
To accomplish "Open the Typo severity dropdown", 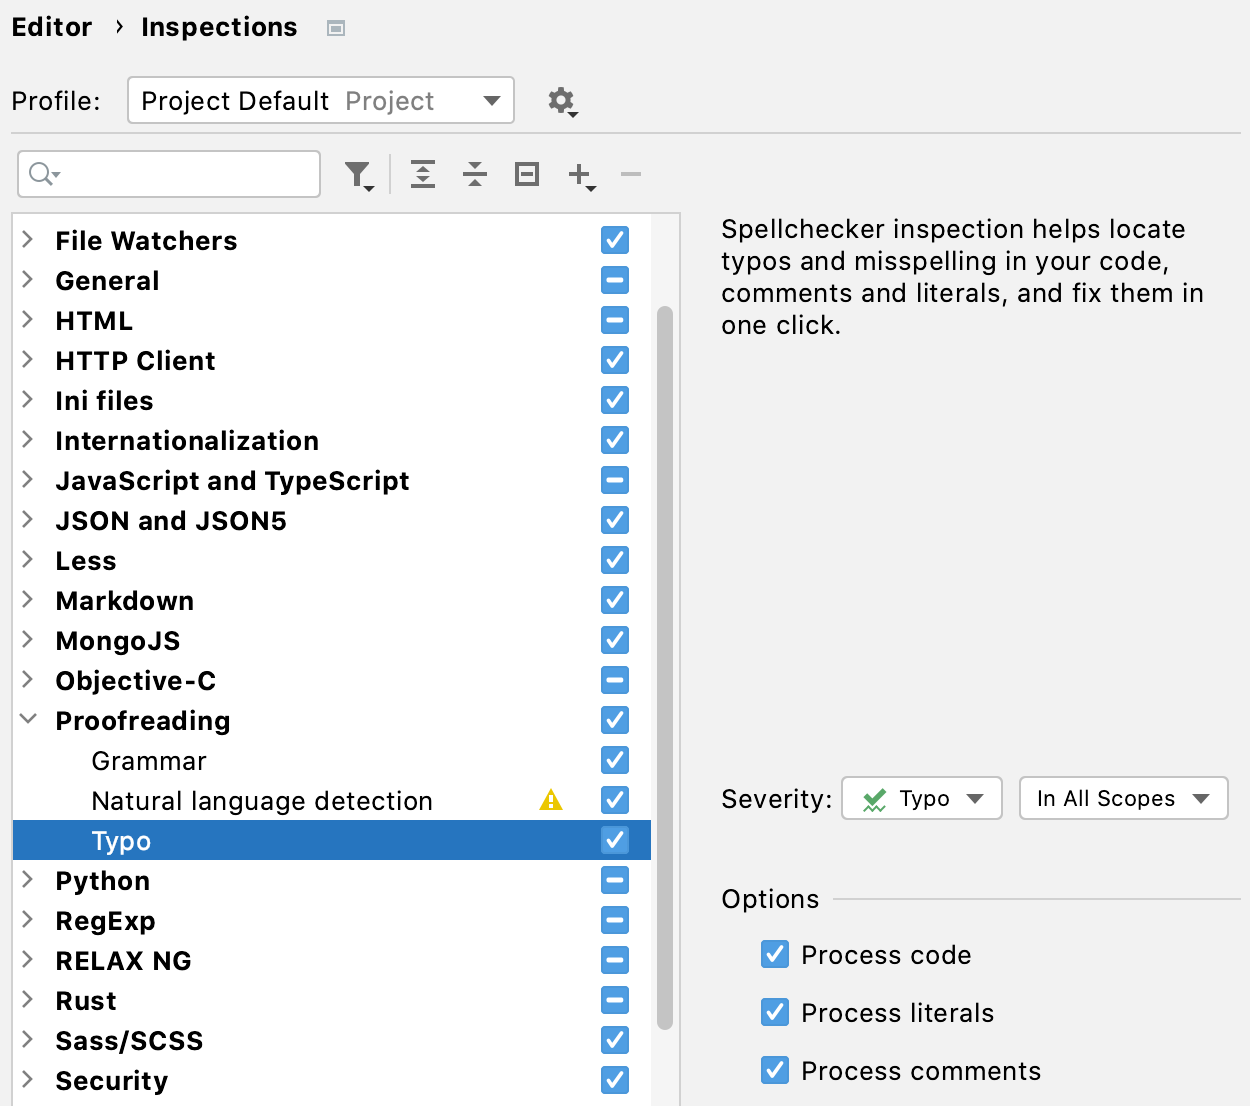I will [921, 798].
